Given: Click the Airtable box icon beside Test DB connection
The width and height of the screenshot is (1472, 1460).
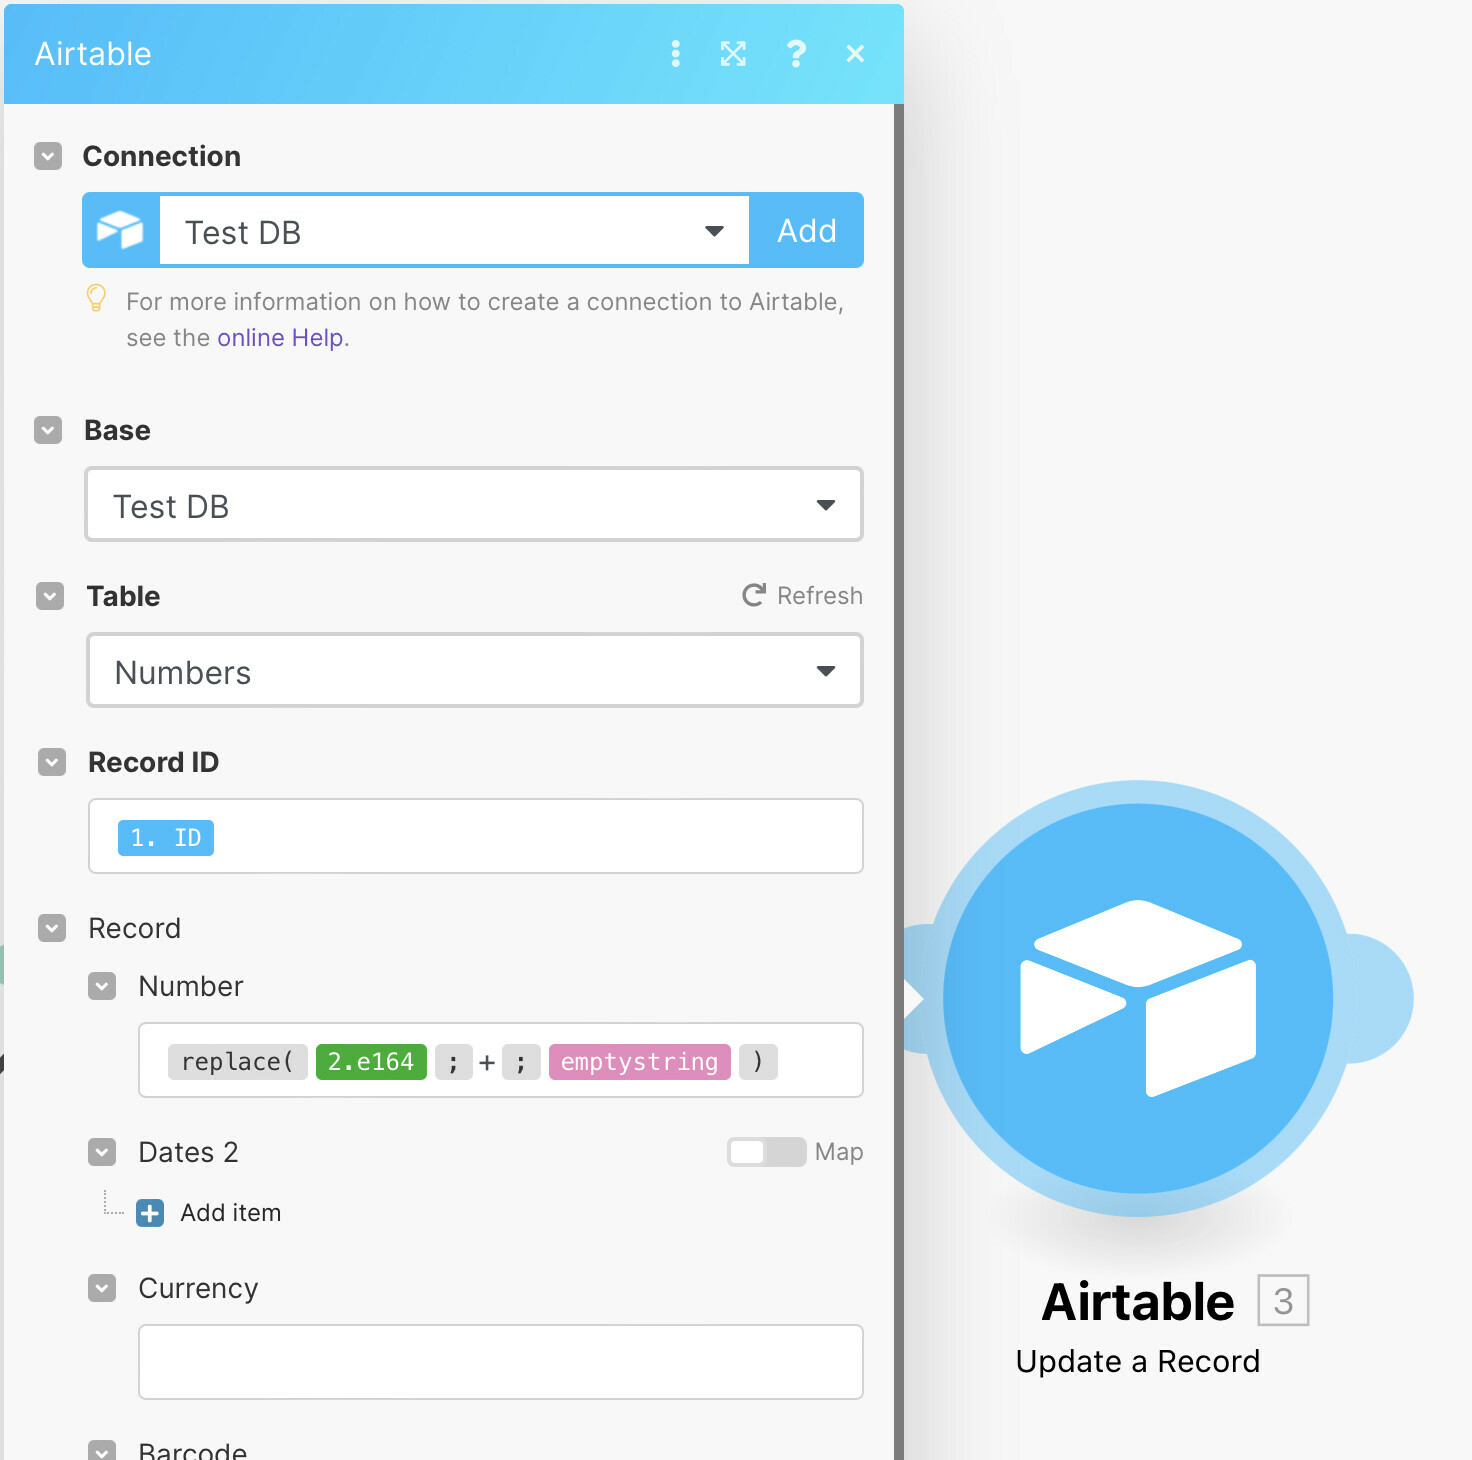Looking at the screenshot, I should coord(121,231).
